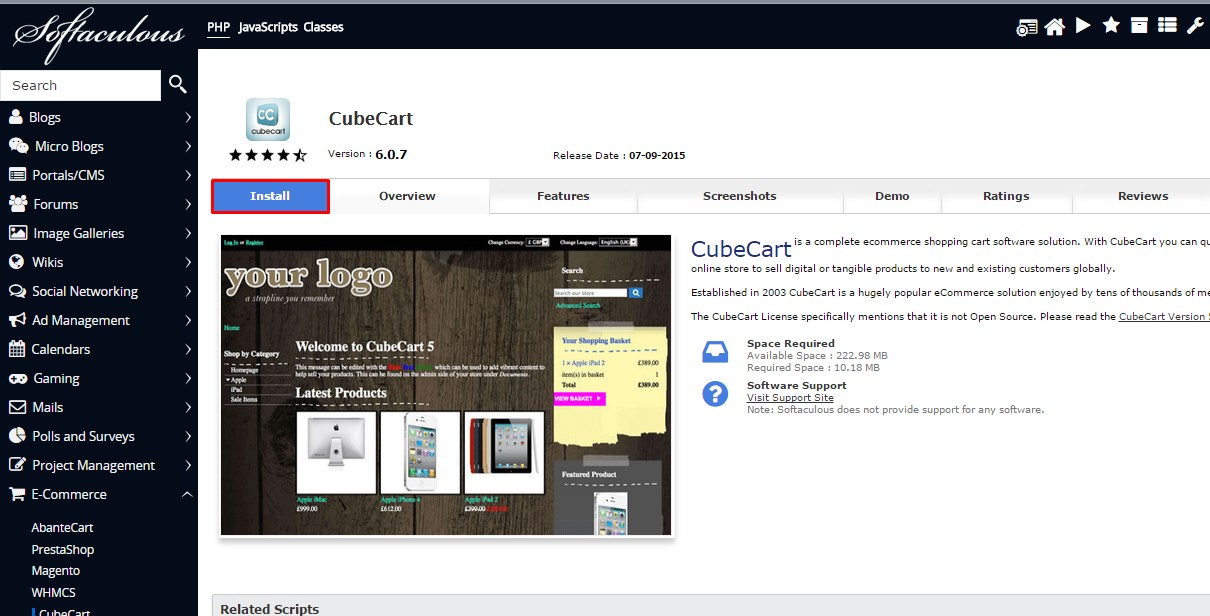Viewport: 1210px width, 616px height.
Task: Click the magnifier search icon
Action: pyautogui.click(x=178, y=84)
